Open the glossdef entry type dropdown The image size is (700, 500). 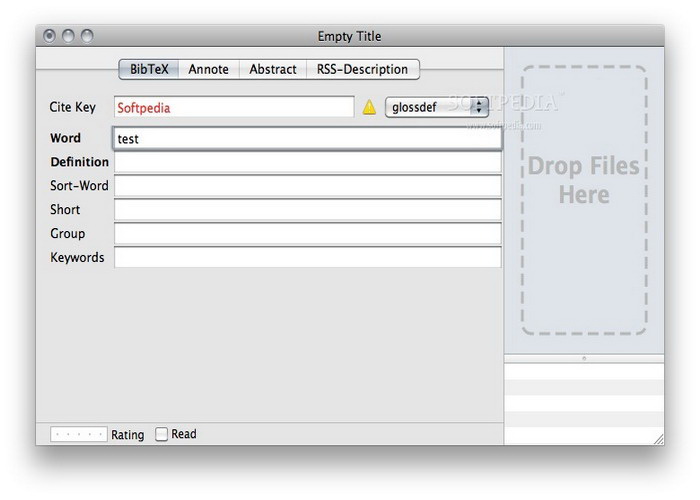click(437, 107)
